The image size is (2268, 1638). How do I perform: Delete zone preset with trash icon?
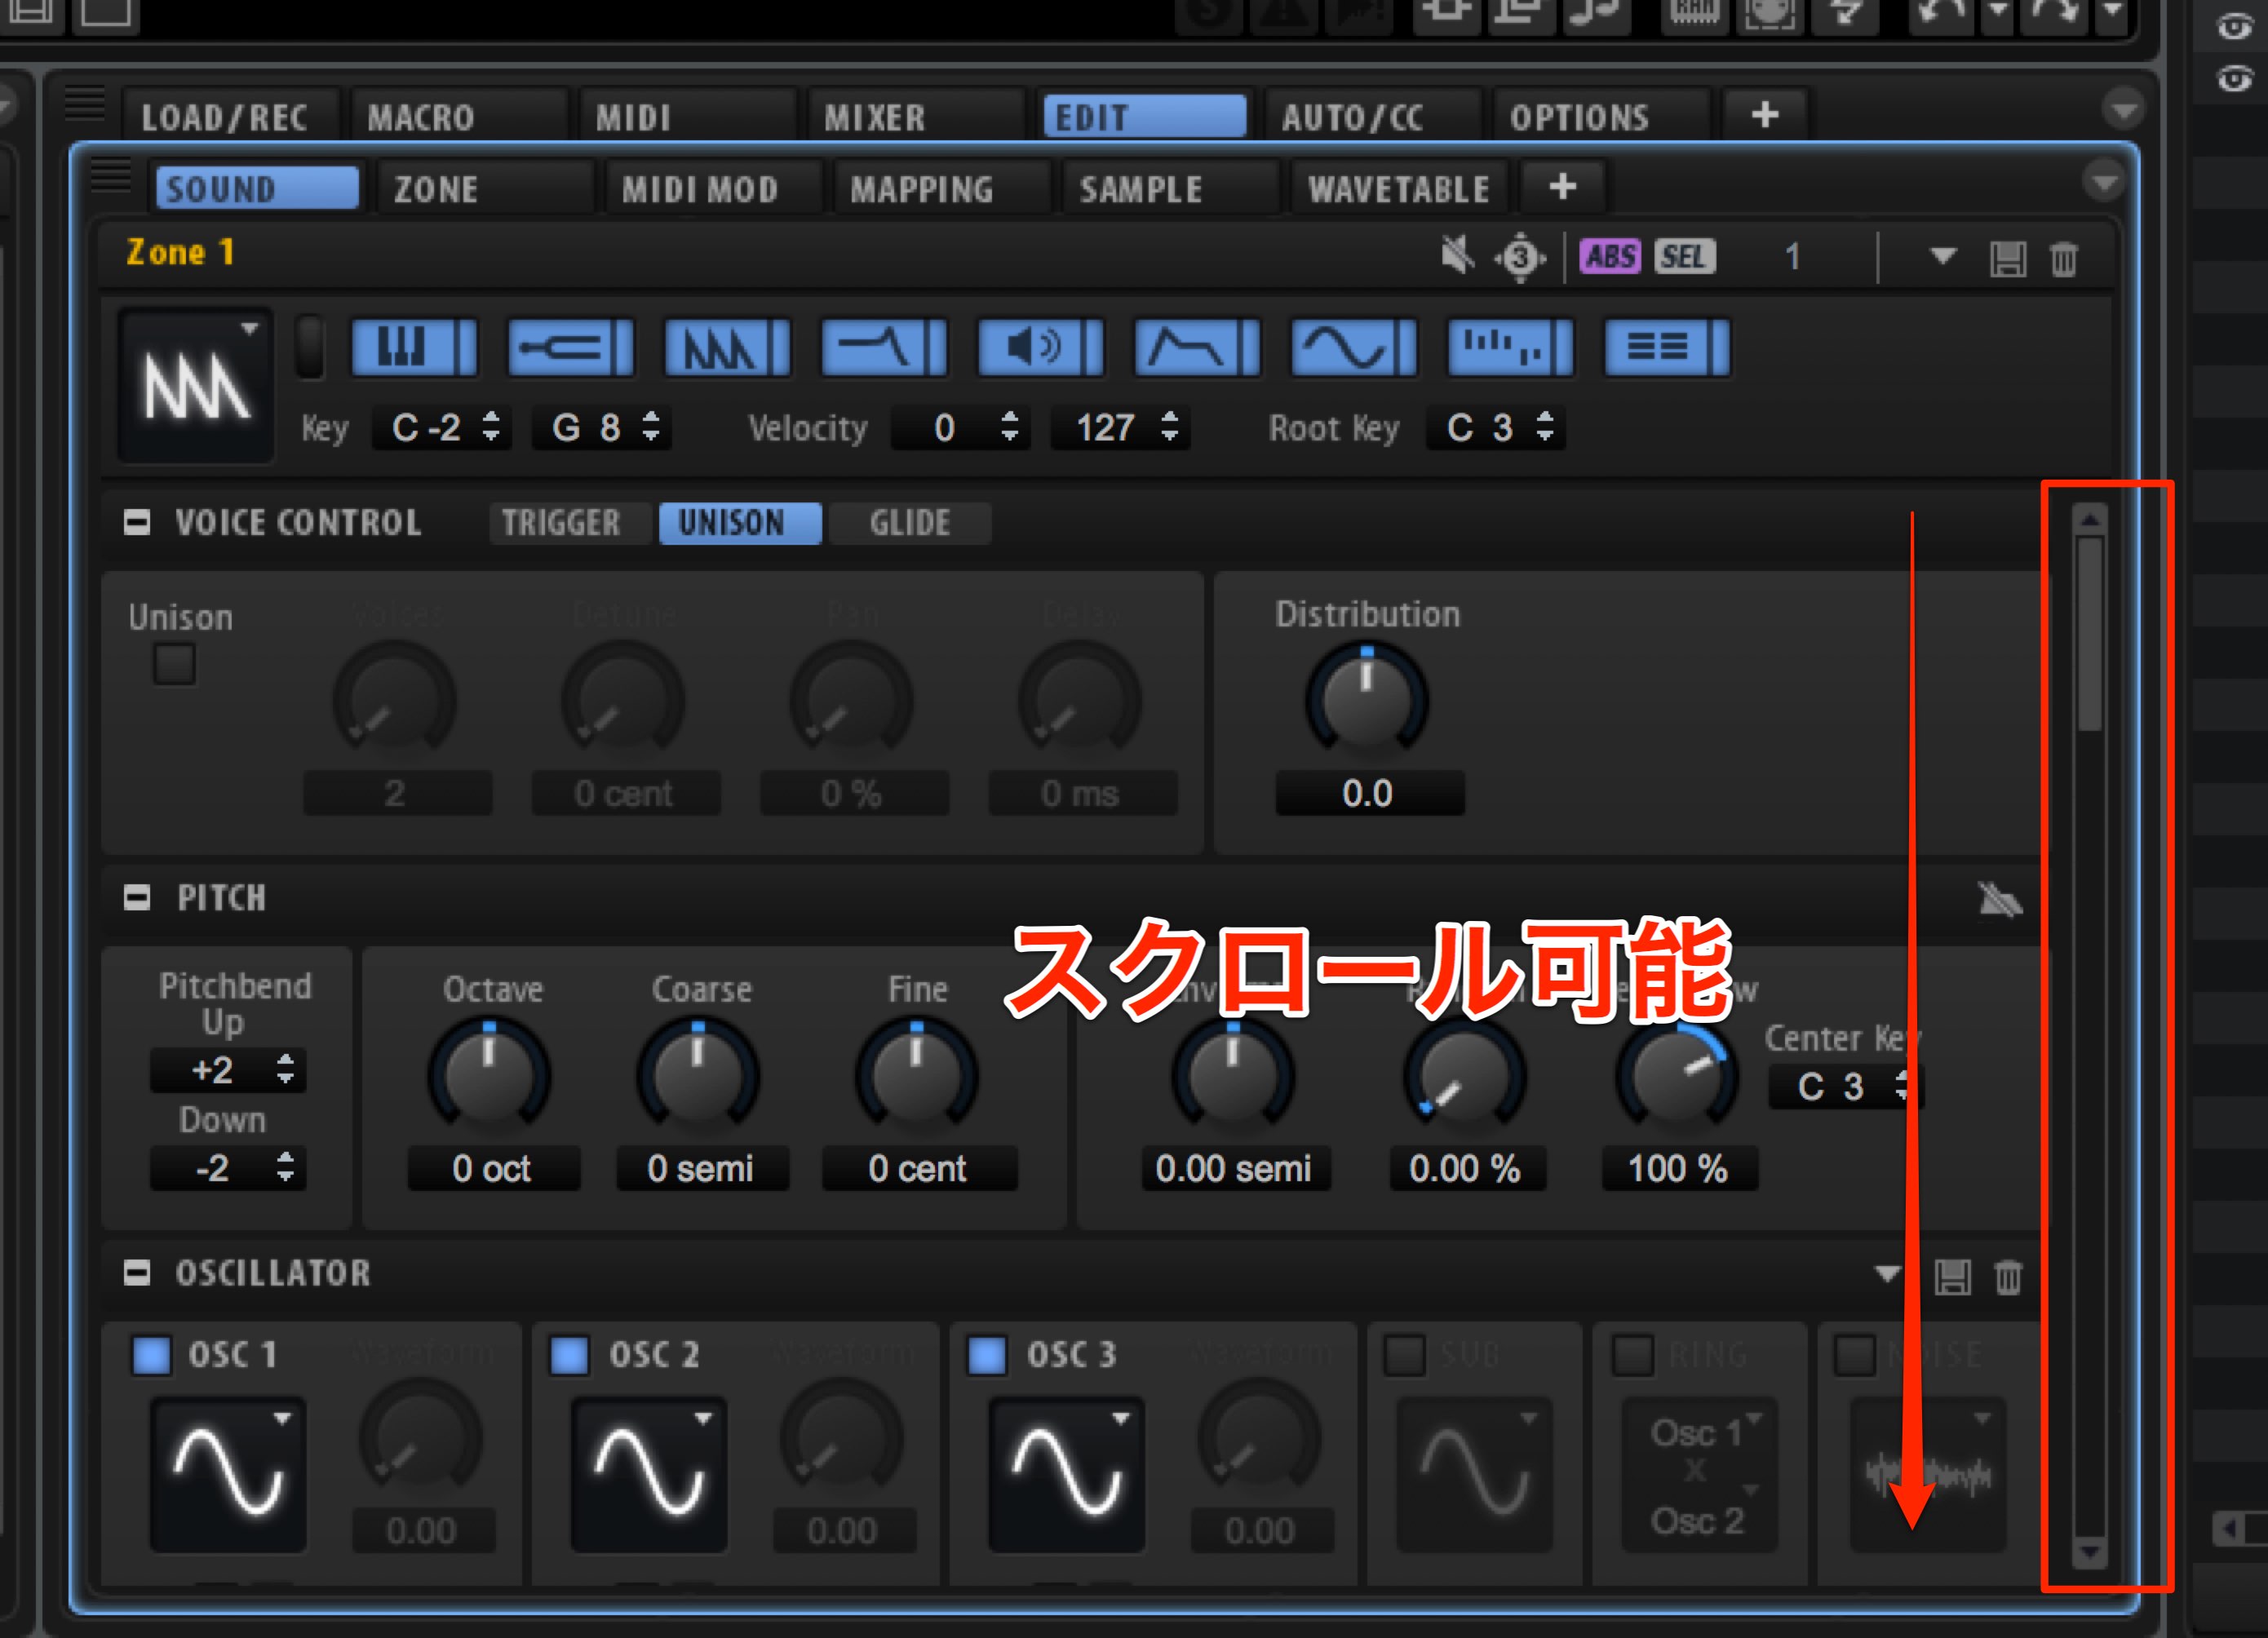coord(2063,259)
